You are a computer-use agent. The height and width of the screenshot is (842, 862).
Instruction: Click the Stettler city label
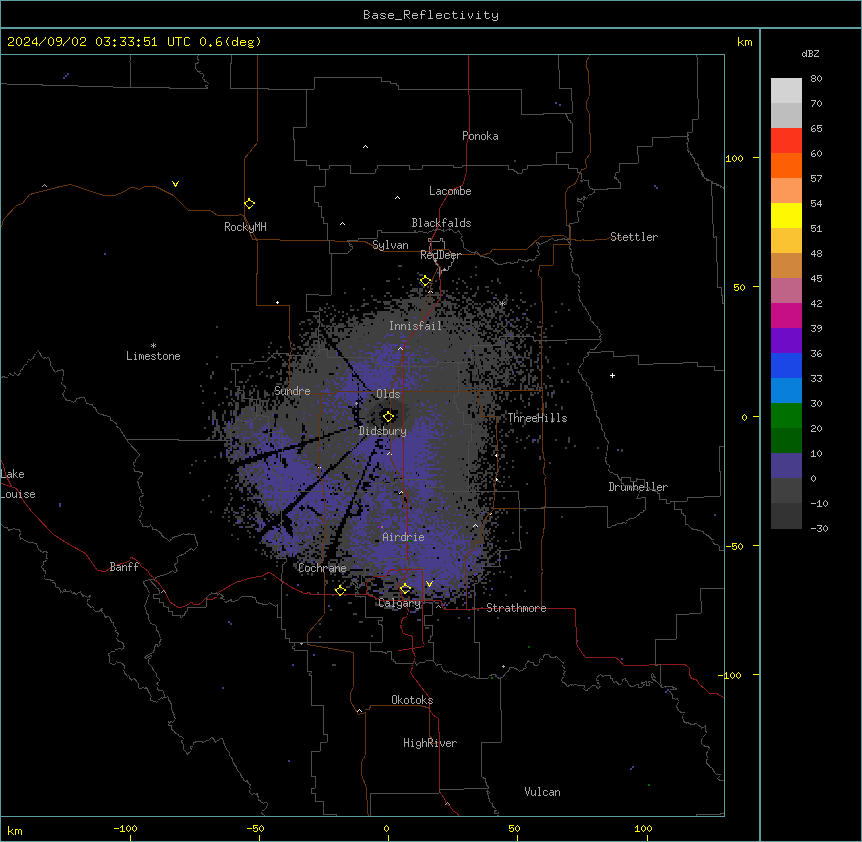[634, 237]
